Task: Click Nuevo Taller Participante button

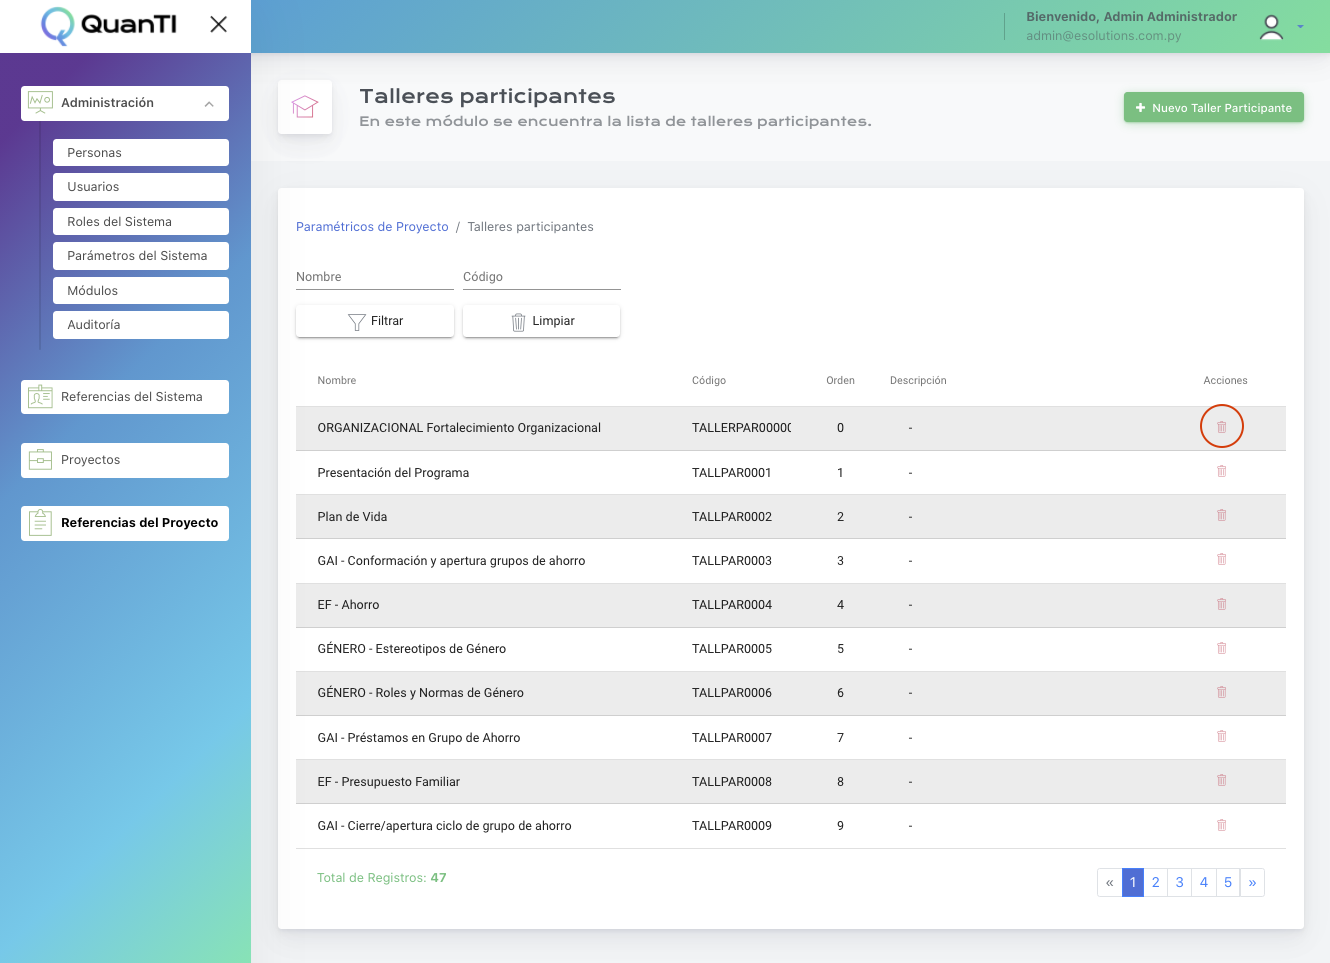Action: (1214, 108)
